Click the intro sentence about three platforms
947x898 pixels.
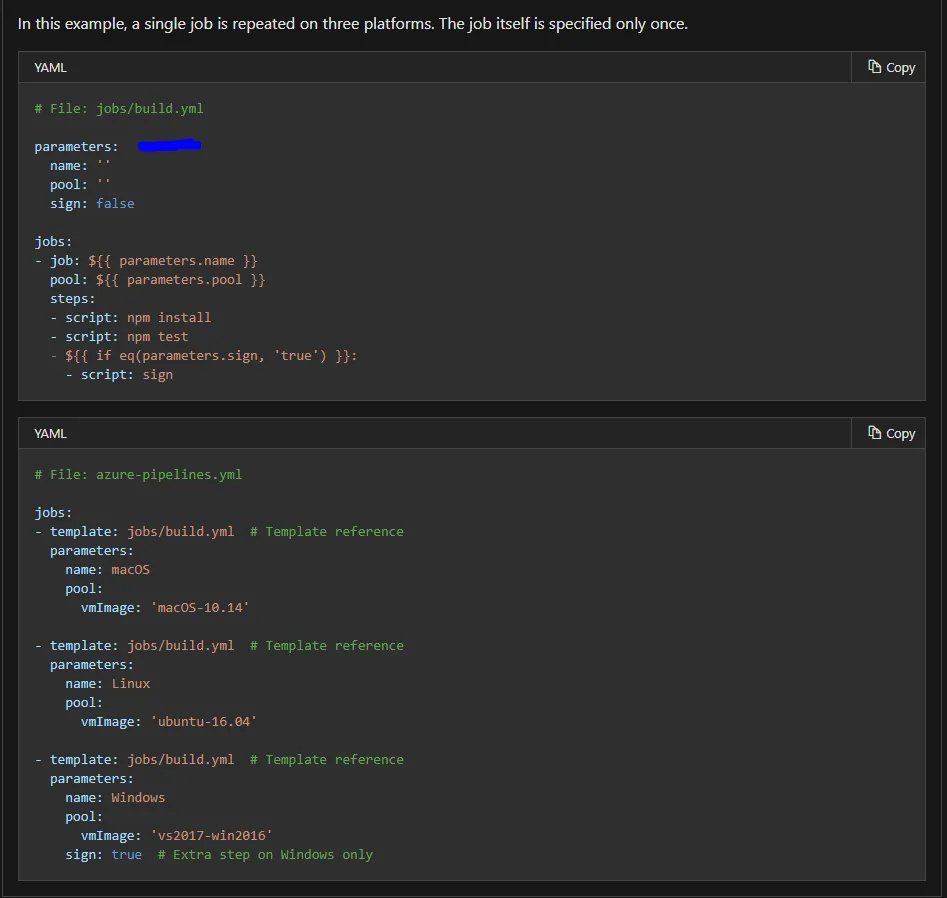[353, 23]
